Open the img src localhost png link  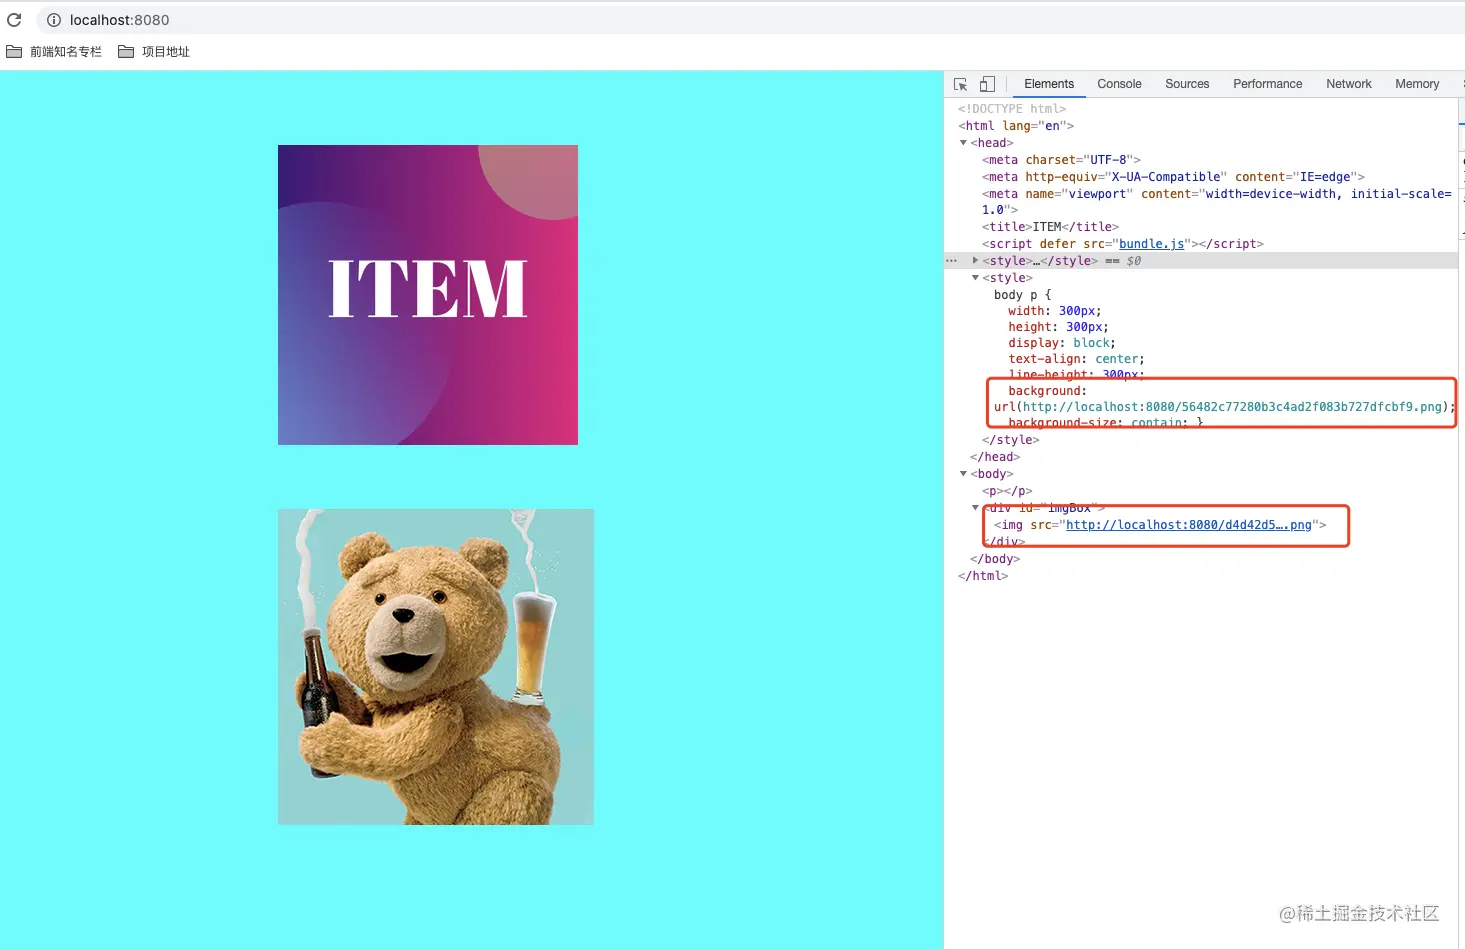click(x=1189, y=525)
